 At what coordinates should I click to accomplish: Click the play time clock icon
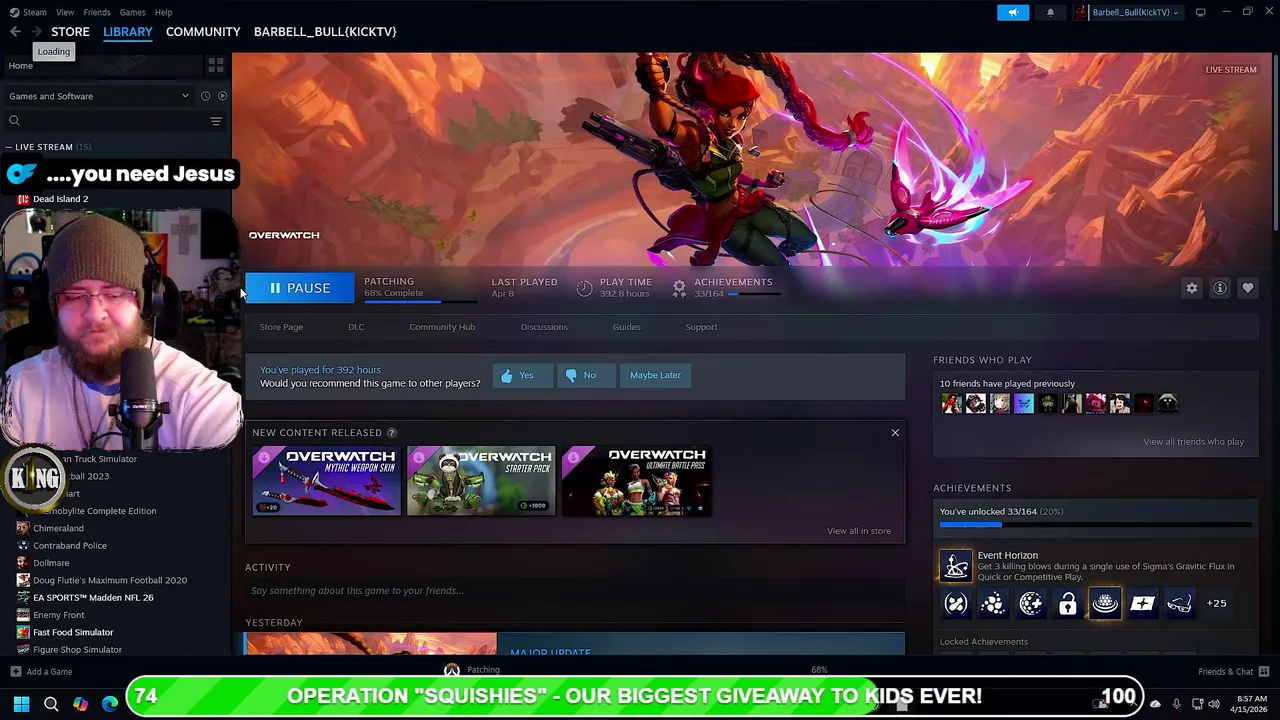click(x=584, y=288)
